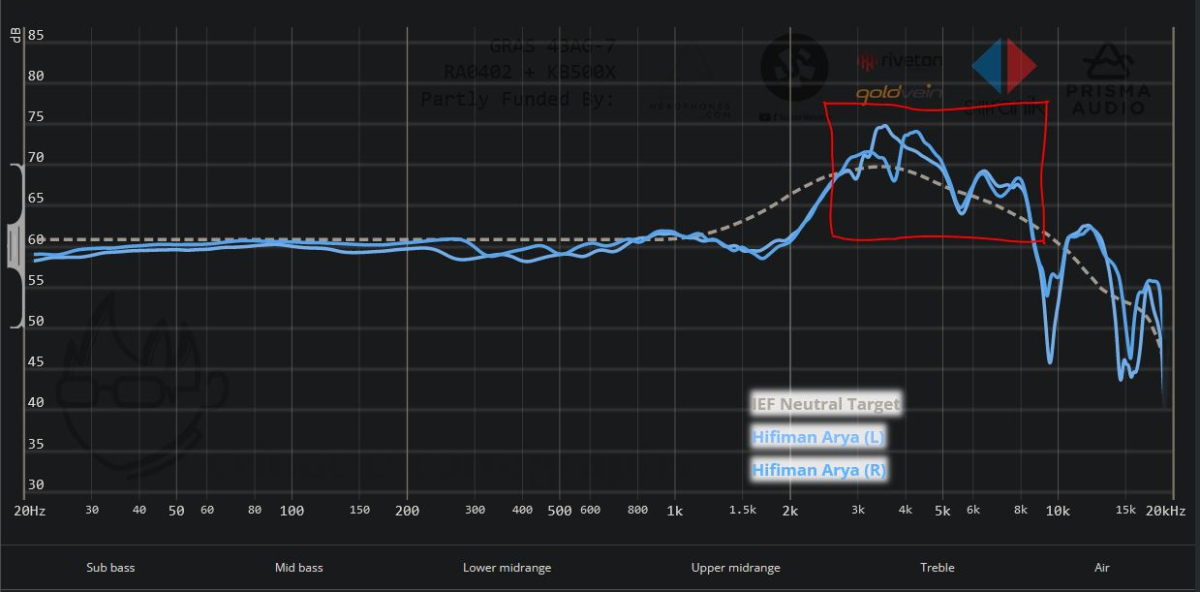Click the Treble region label
1200x592 pixels.
[x=937, y=568]
